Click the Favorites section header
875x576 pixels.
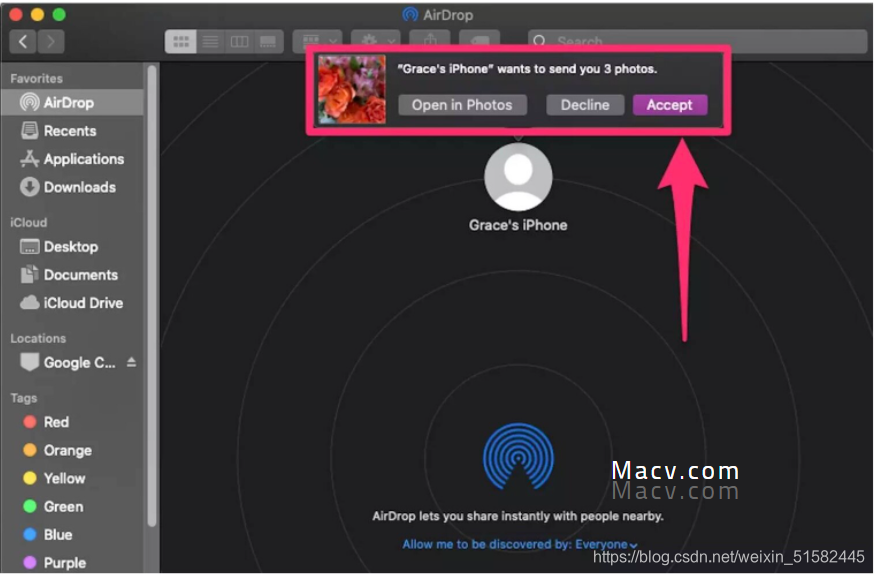(x=36, y=79)
